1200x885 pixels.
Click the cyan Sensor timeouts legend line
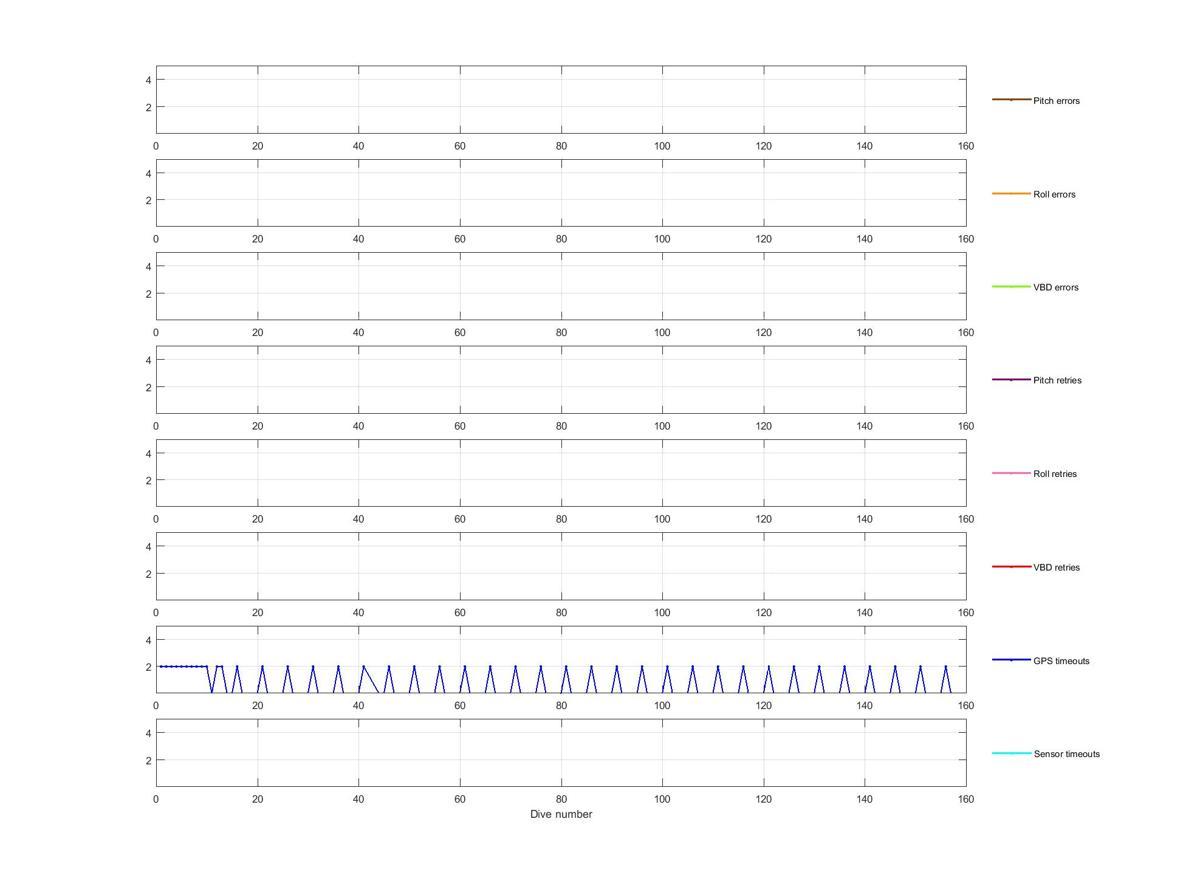click(1011, 753)
